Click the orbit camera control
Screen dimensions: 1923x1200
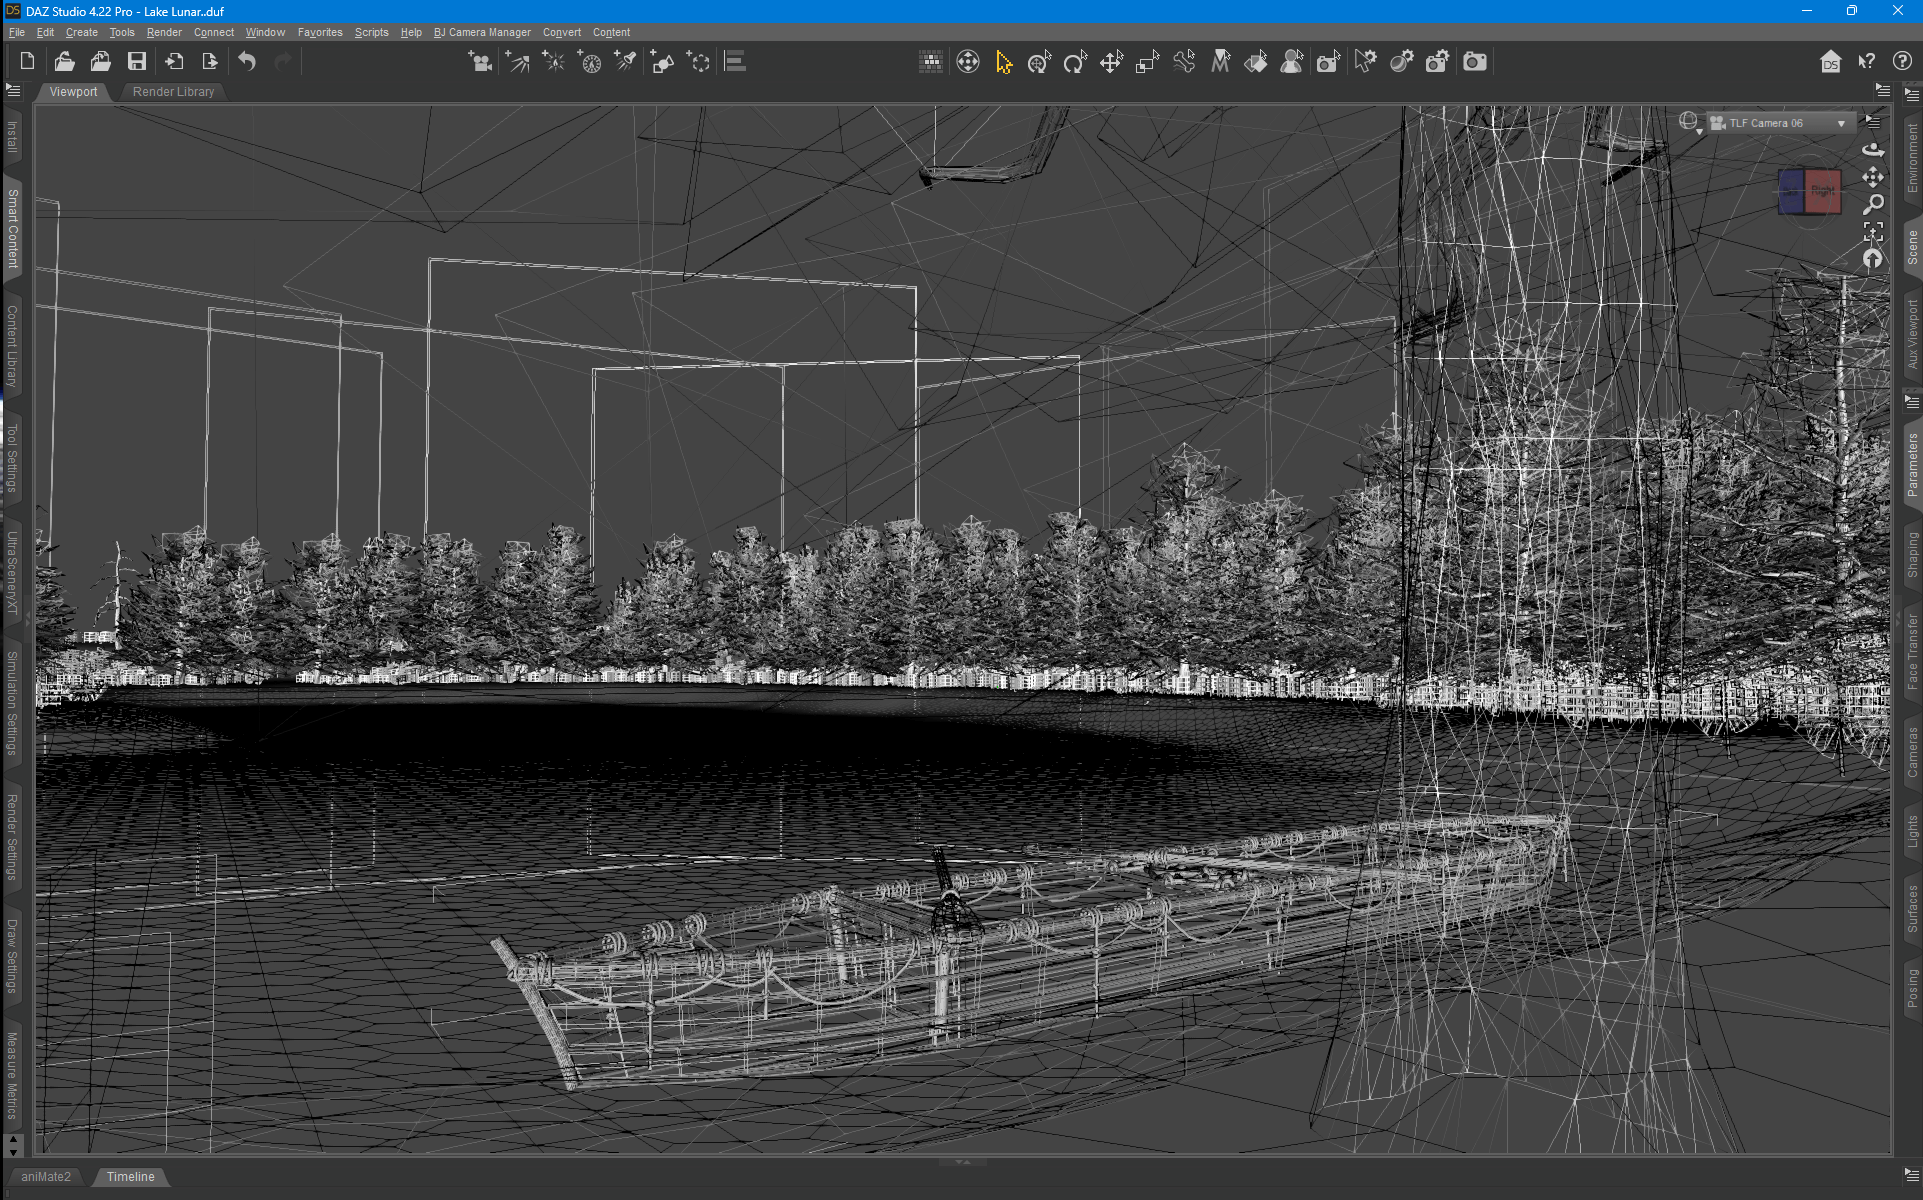[1873, 150]
